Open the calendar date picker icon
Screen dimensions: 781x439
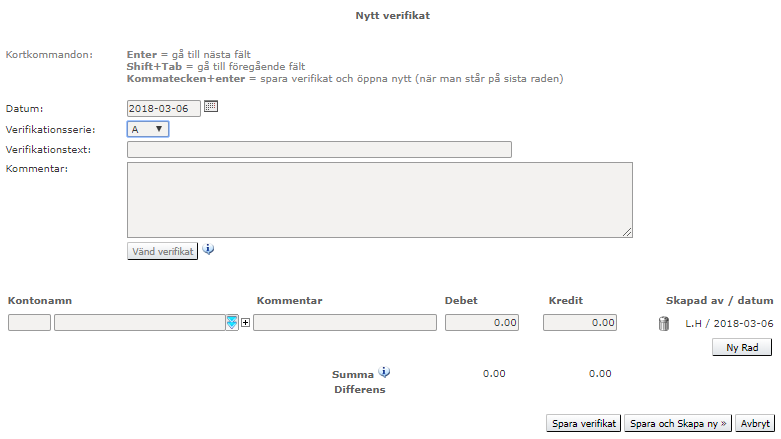click(x=211, y=107)
